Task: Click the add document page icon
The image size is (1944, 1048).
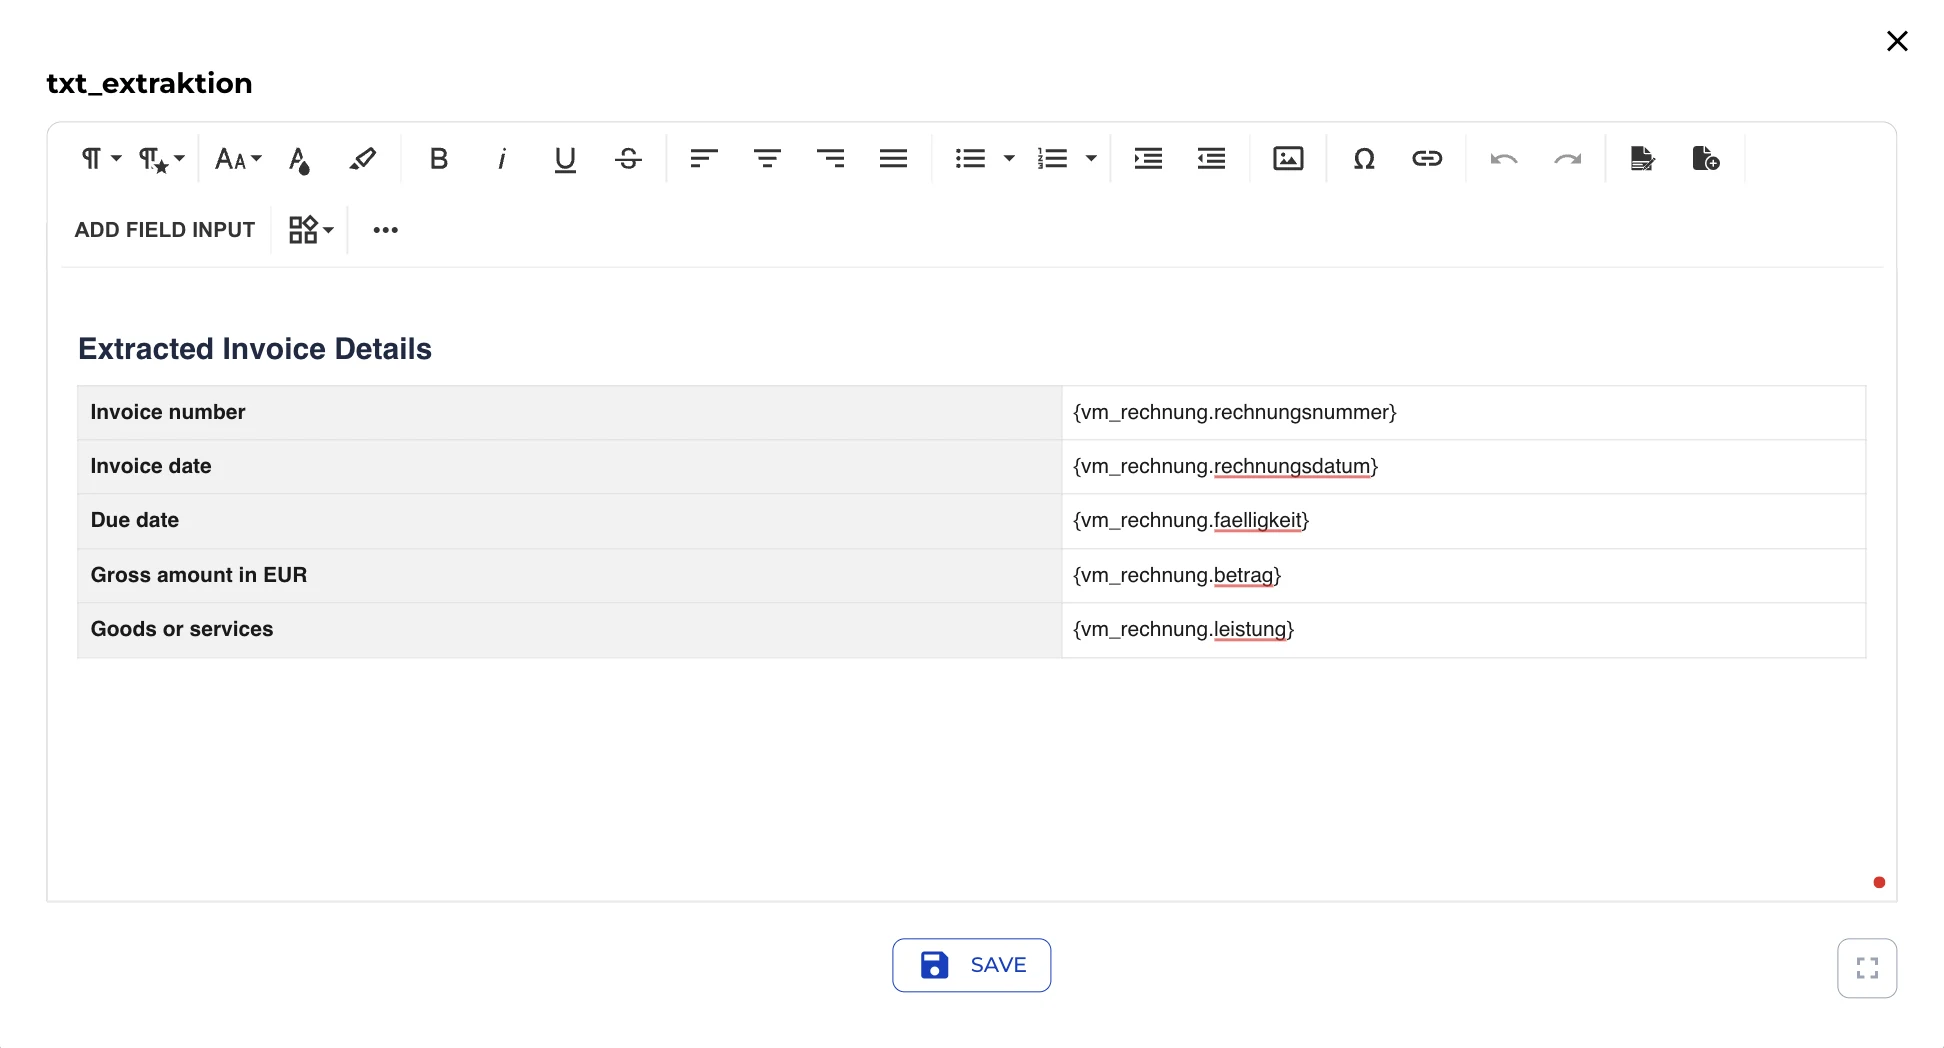Action: (x=1705, y=159)
